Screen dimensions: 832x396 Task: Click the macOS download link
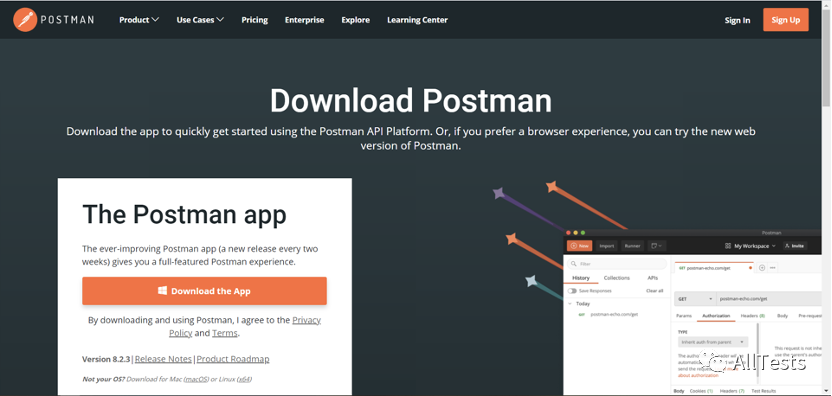pyautogui.click(x=197, y=379)
